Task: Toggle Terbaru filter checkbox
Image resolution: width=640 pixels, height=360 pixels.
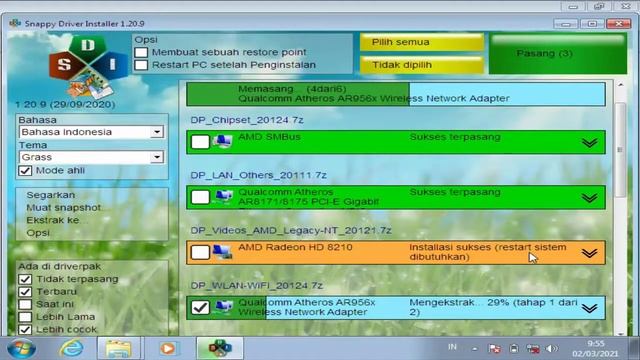Action: coord(25,292)
